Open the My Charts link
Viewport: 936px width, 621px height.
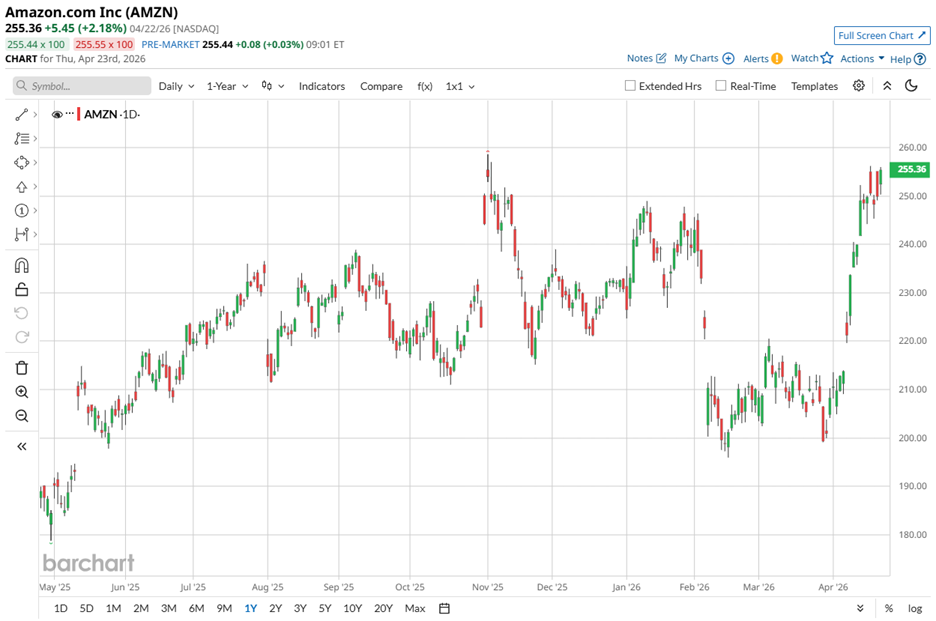[703, 59]
